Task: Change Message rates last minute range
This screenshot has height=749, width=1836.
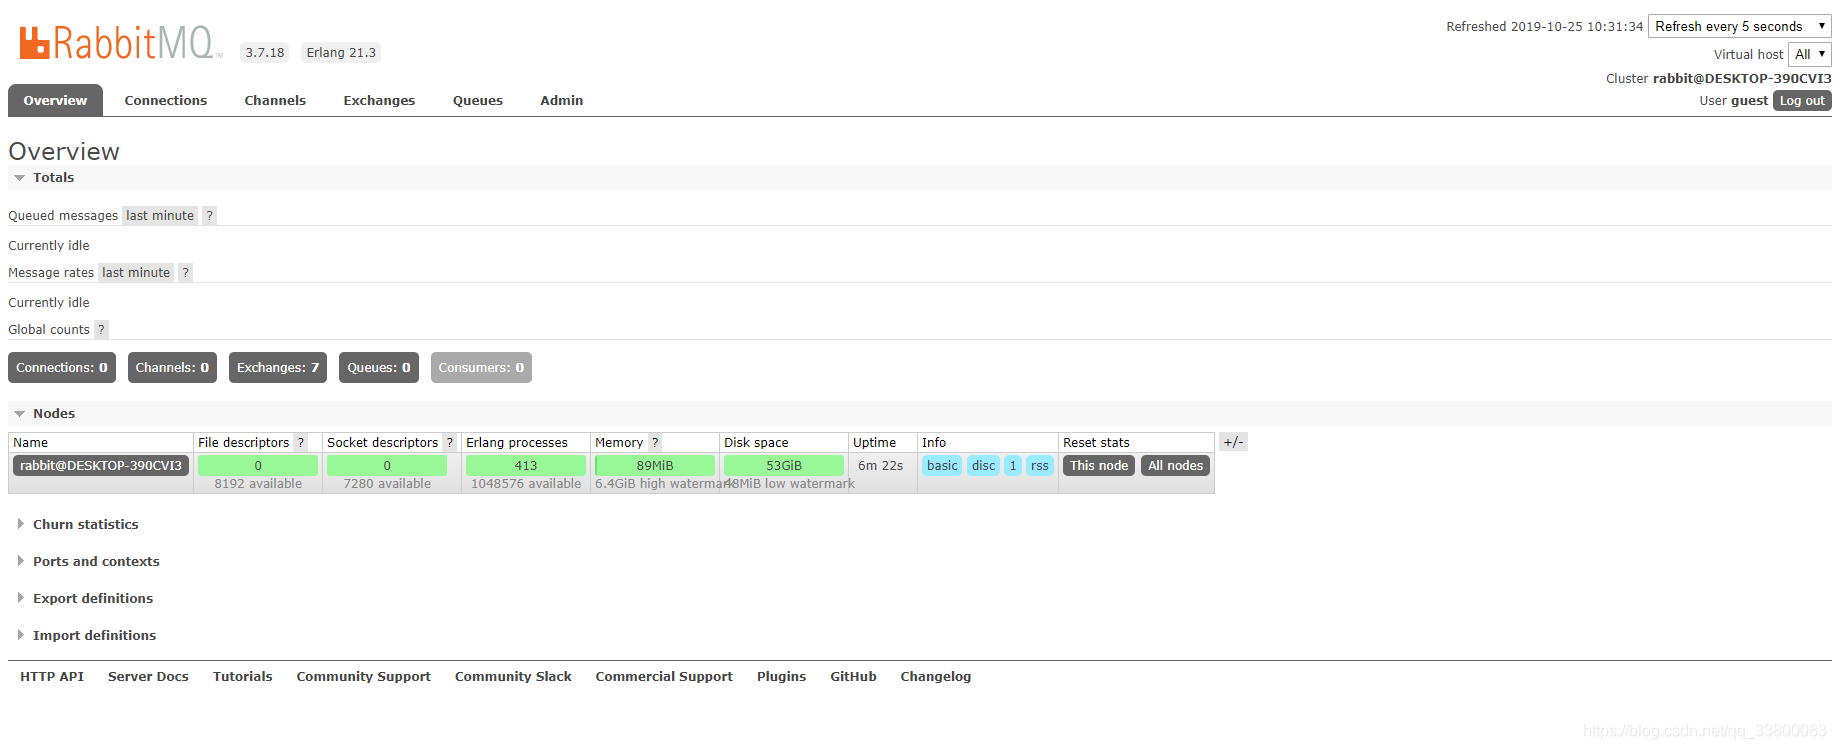Action: coord(136,273)
